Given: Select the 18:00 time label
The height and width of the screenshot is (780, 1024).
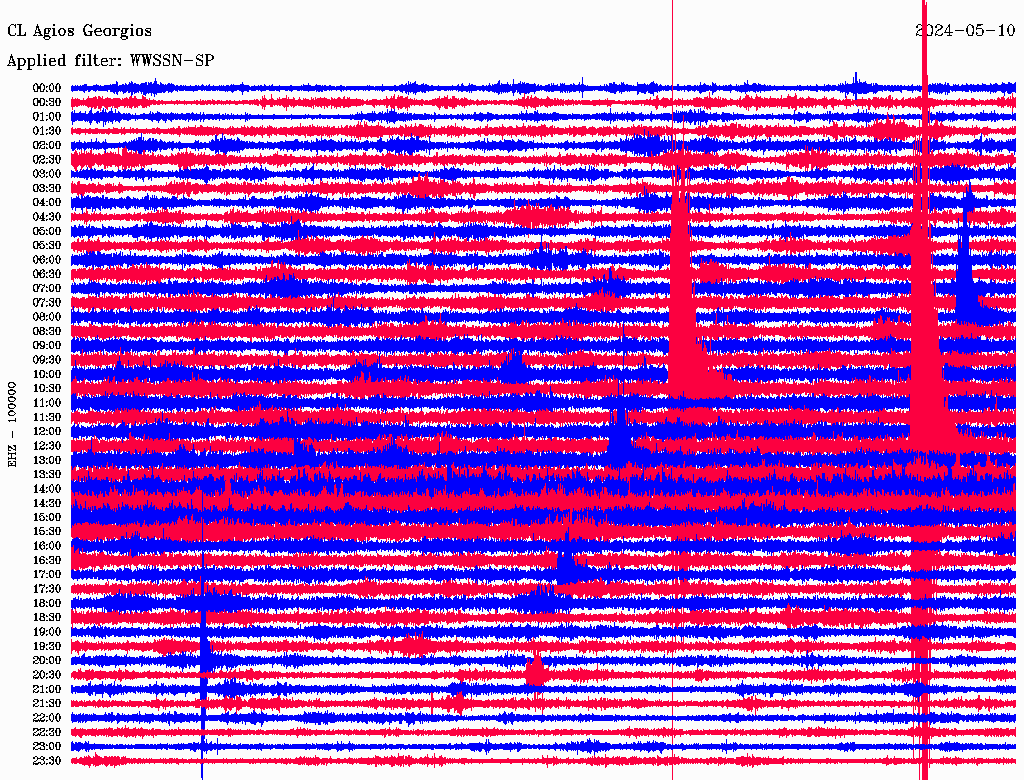Looking at the screenshot, I should pos(47,604).
